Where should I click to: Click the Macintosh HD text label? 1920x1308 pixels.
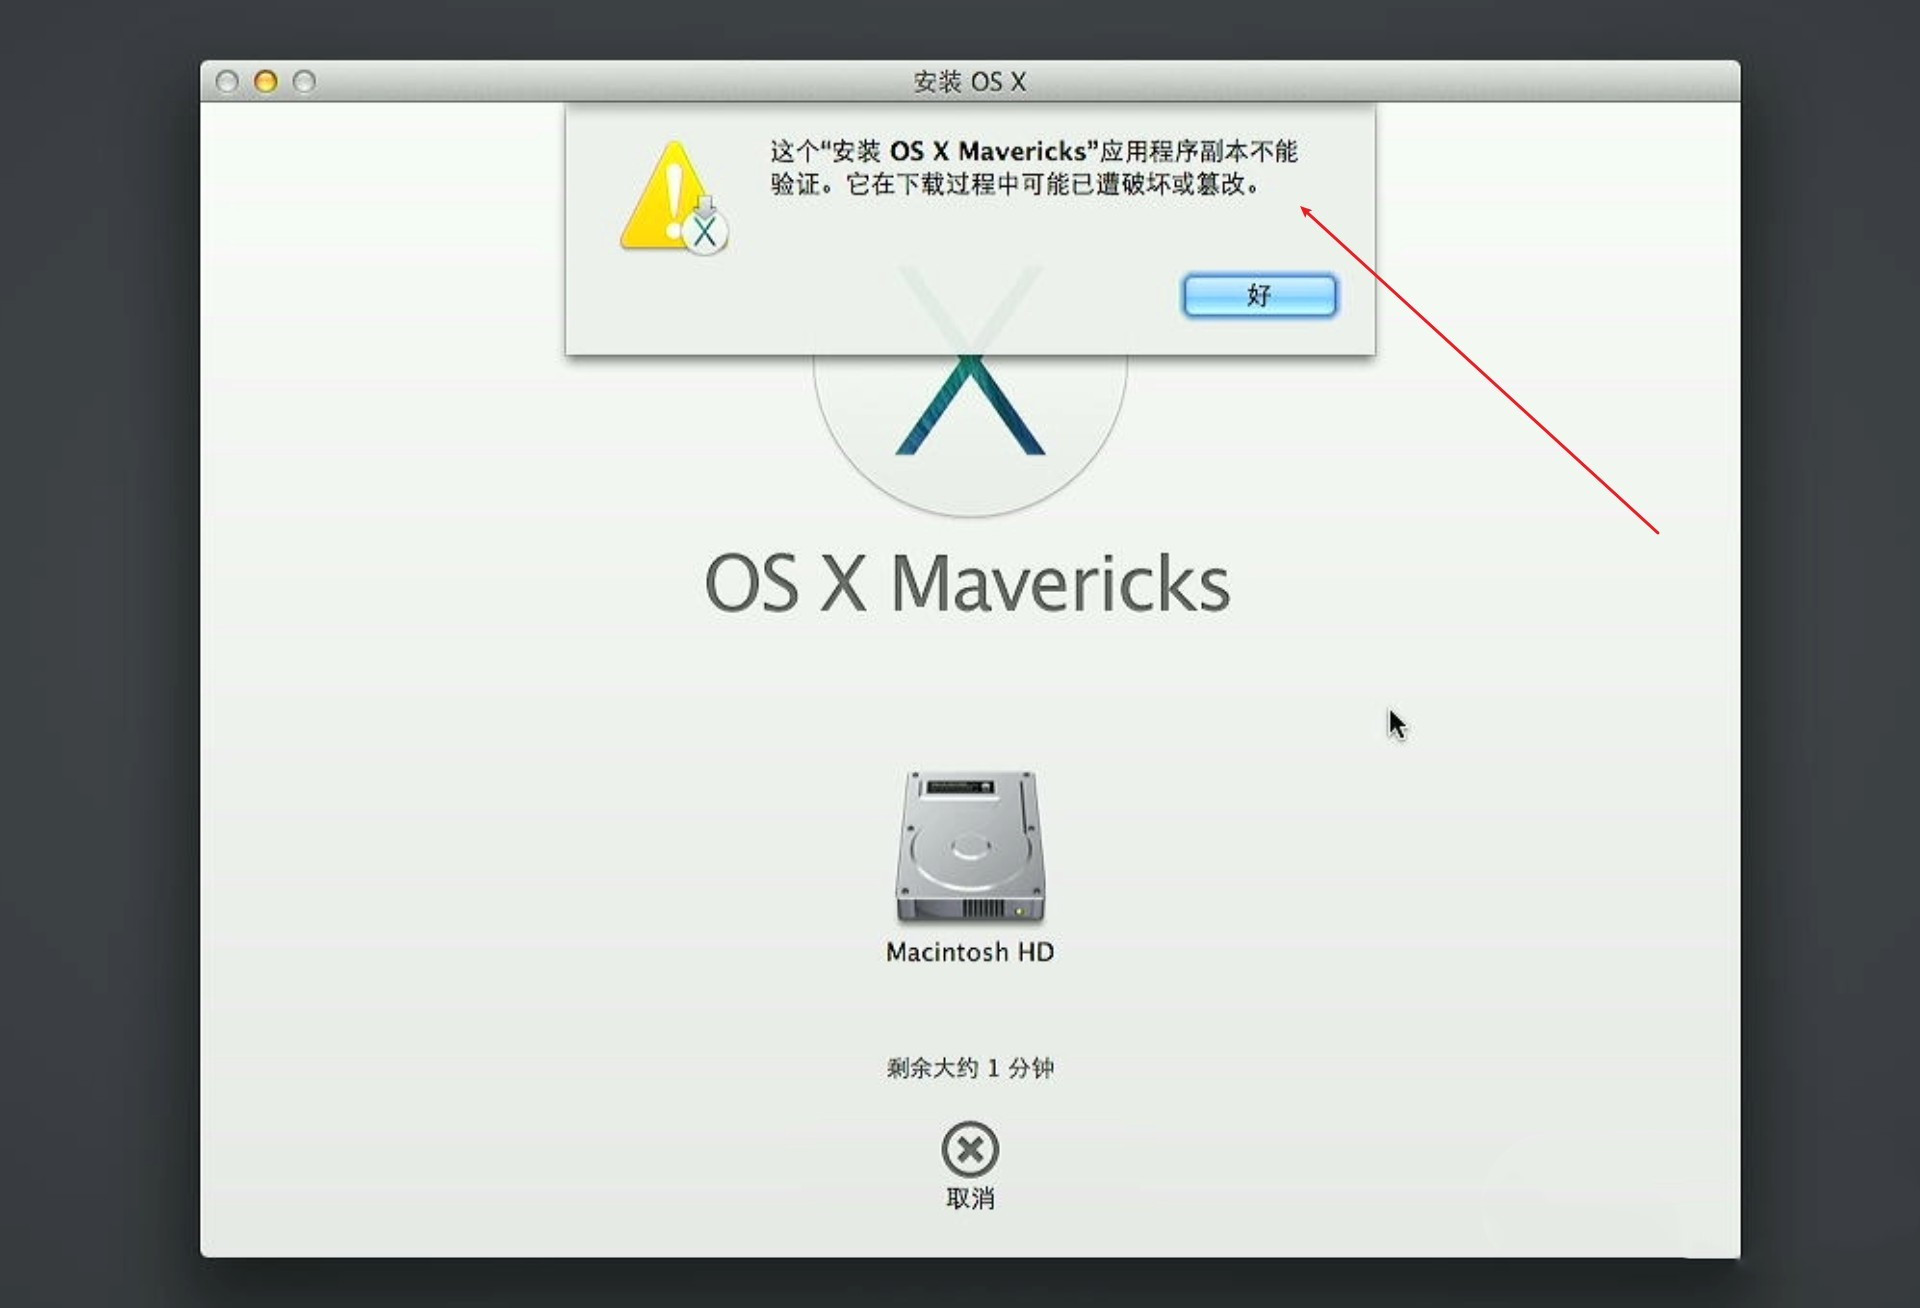969,952
